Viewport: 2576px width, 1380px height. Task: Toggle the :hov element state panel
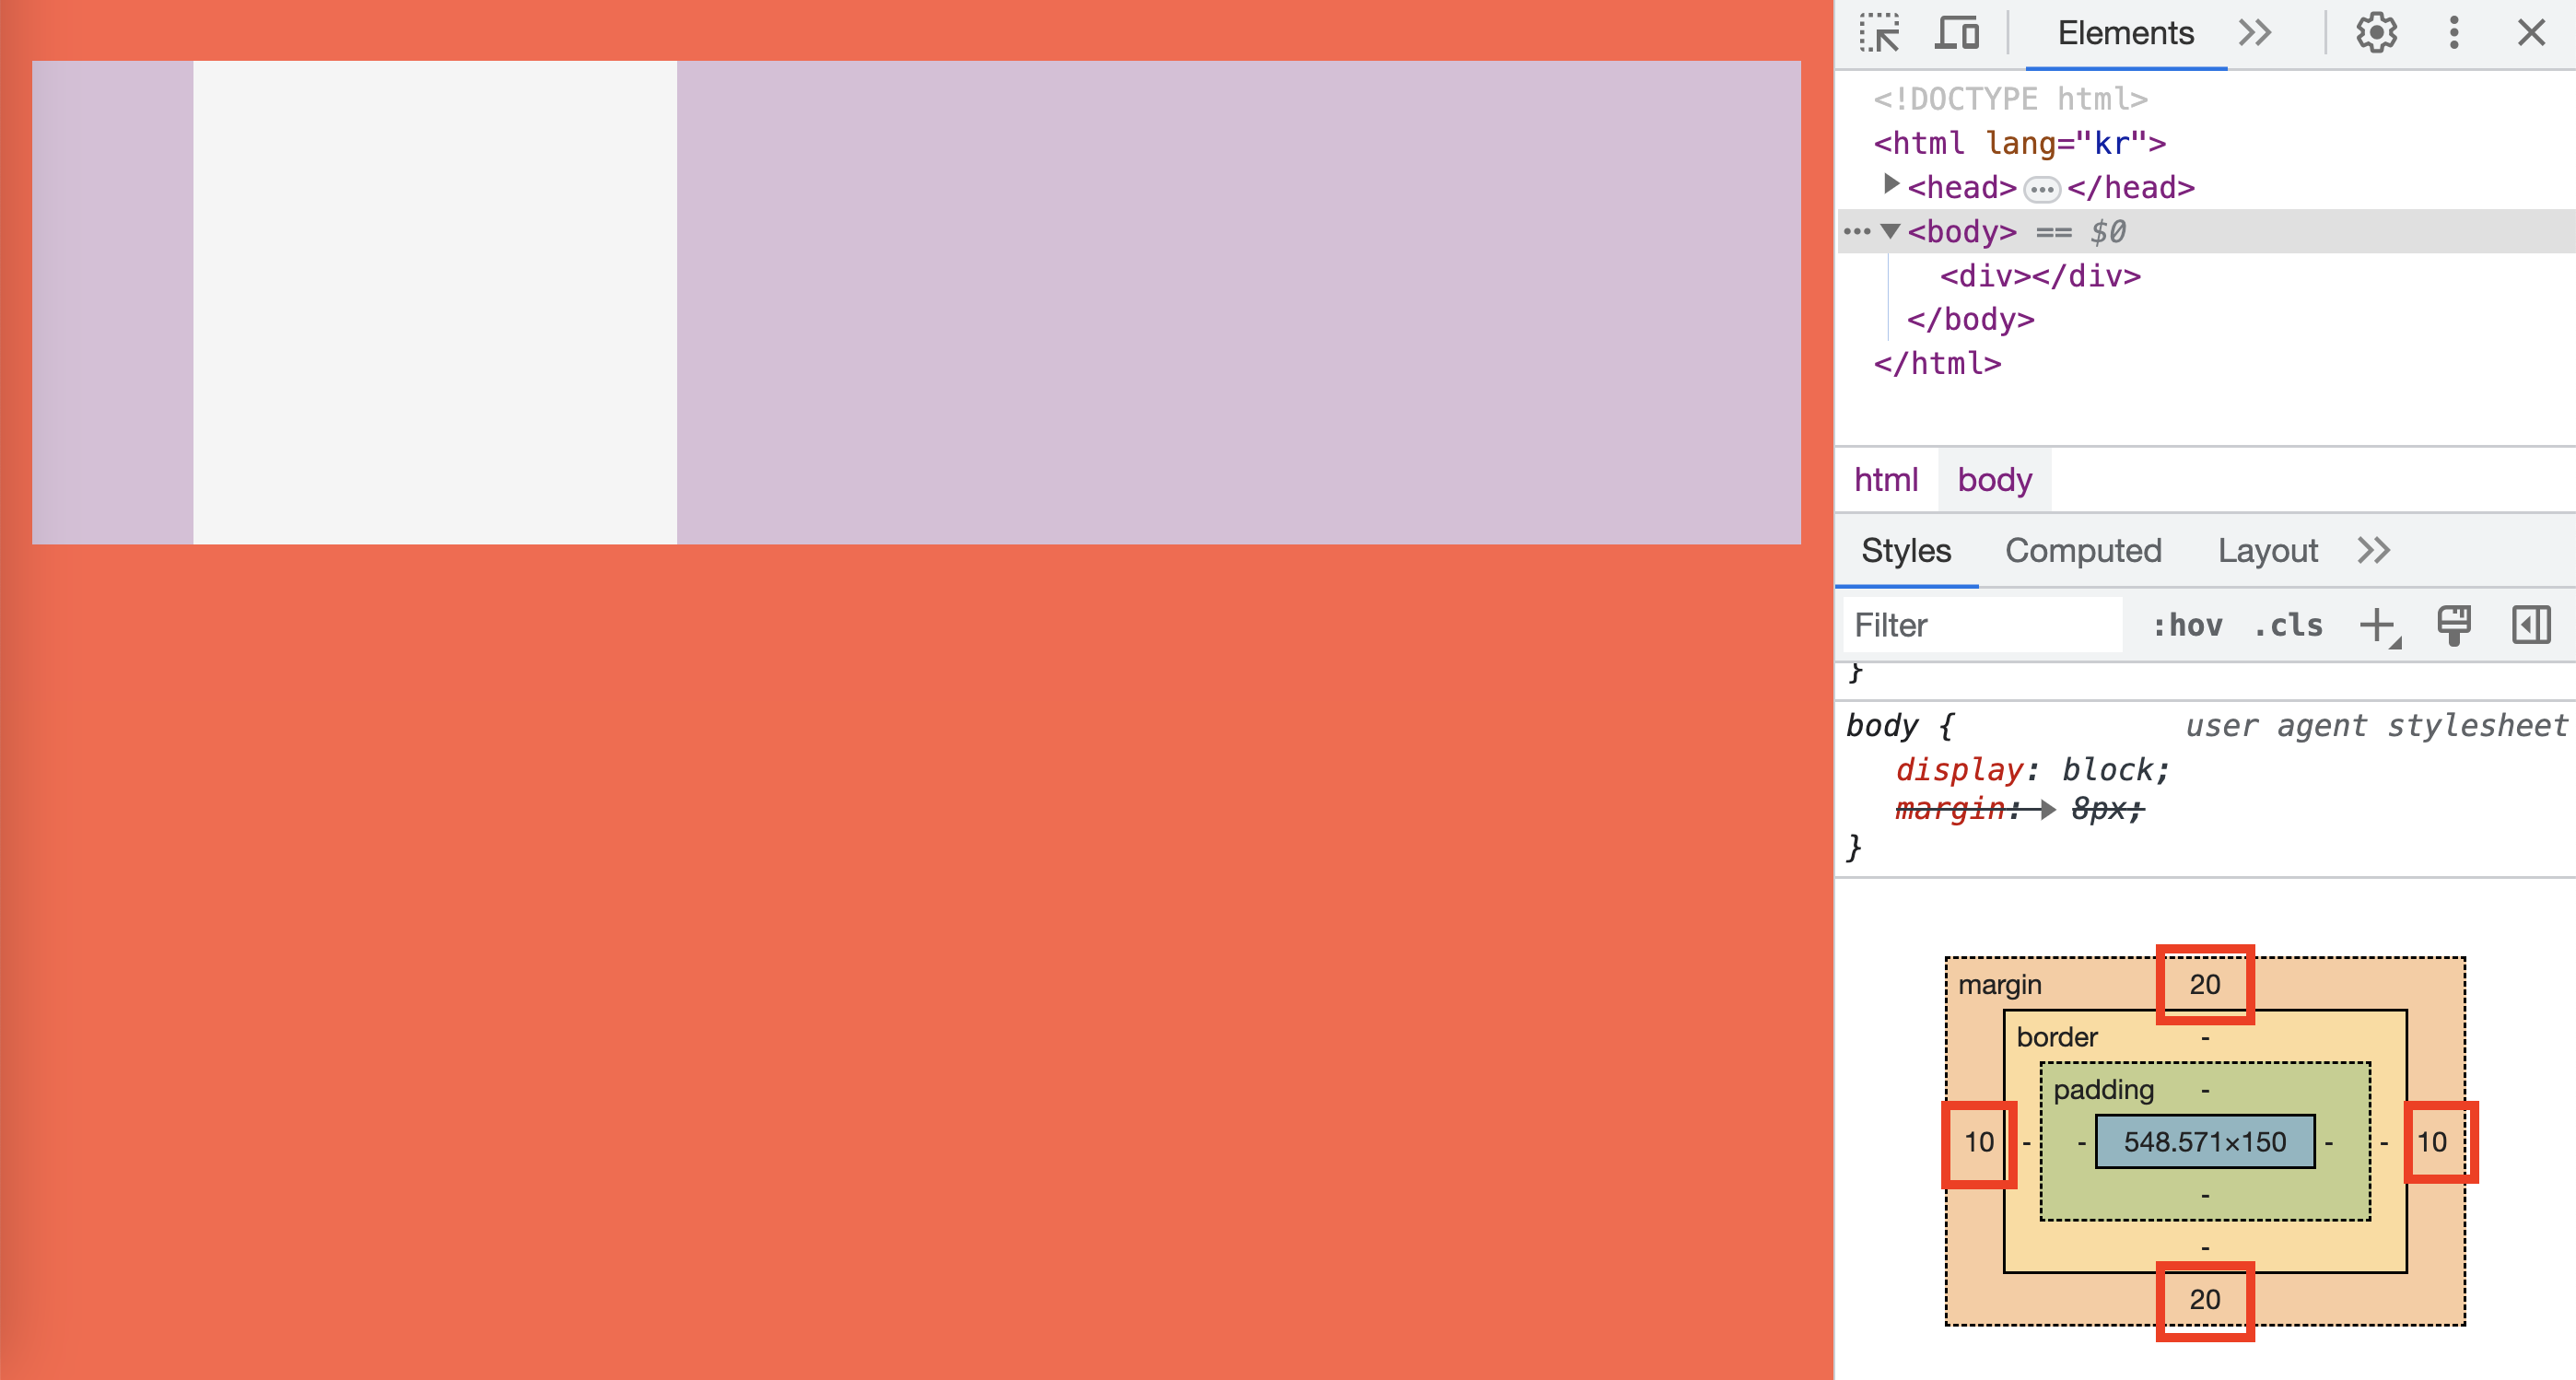[2187, 626]
